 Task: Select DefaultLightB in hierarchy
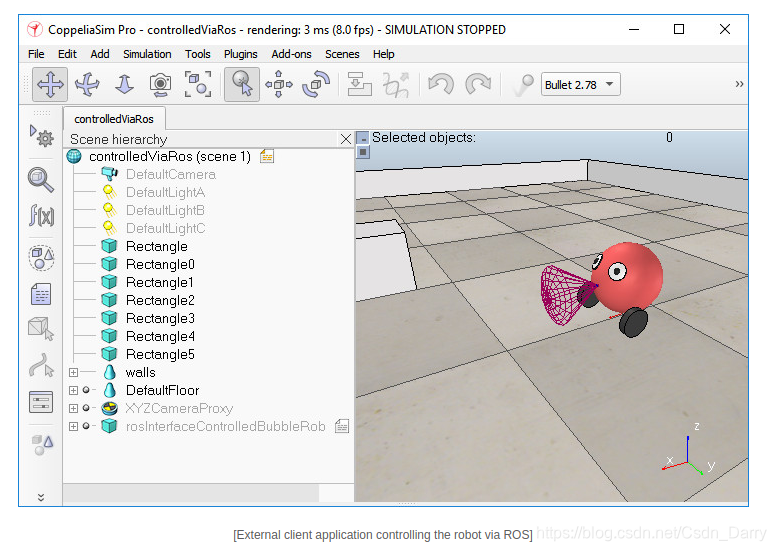pos(165,210)
